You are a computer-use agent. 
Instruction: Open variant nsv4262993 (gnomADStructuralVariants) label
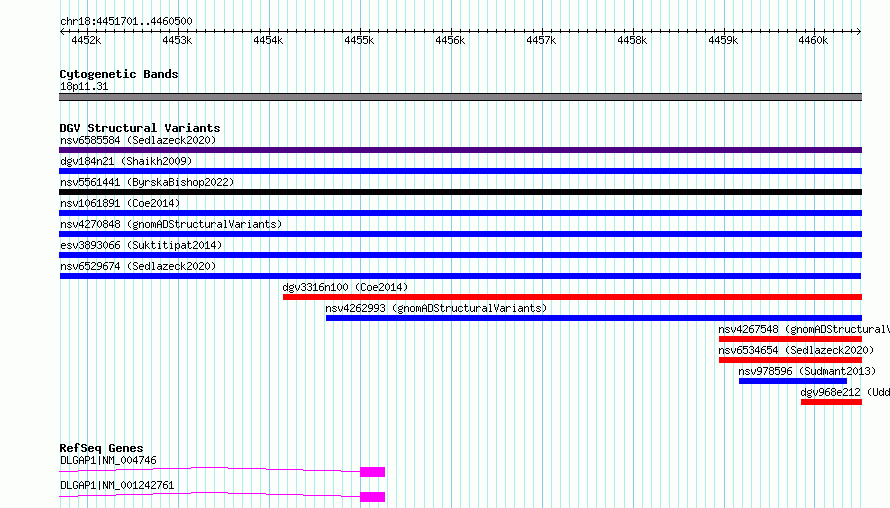point(436,308)
